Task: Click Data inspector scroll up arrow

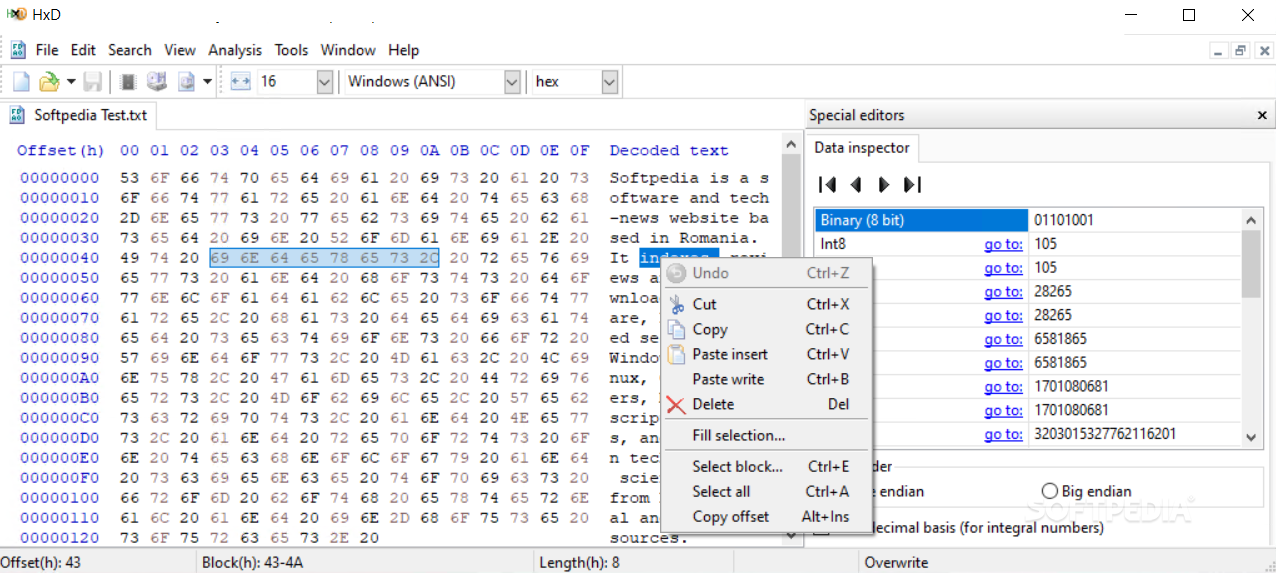Action: tap(1251, 218)
